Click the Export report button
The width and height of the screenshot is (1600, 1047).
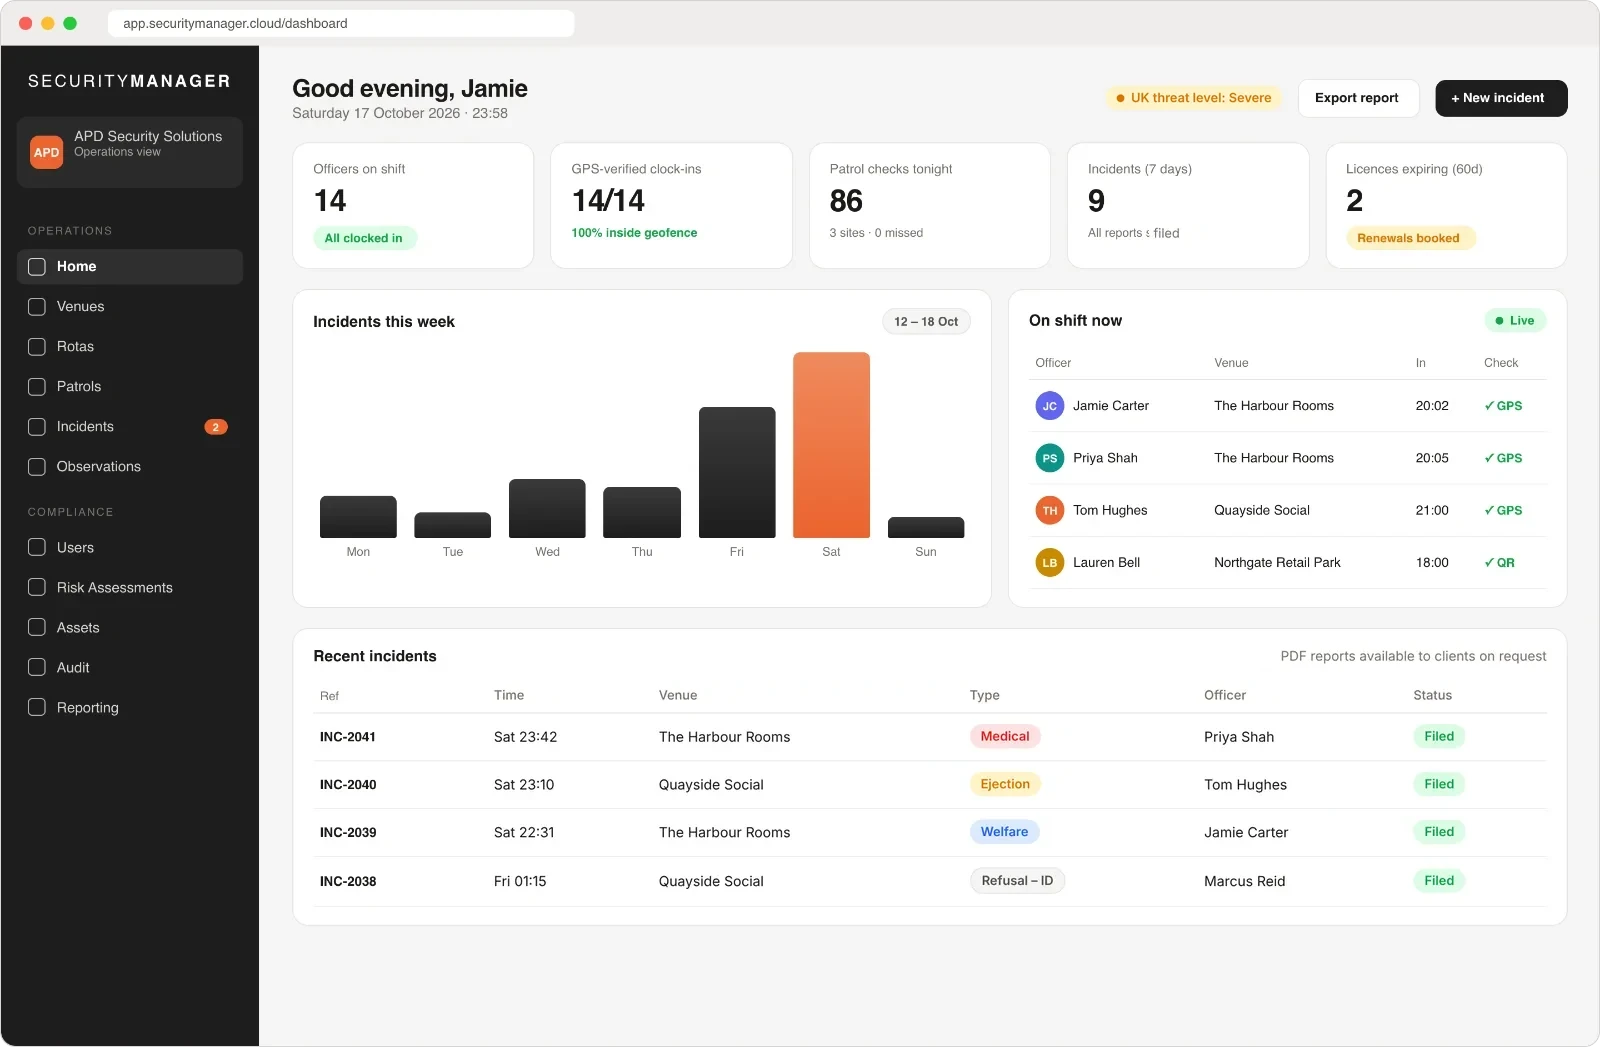[x=1357, y=98]
